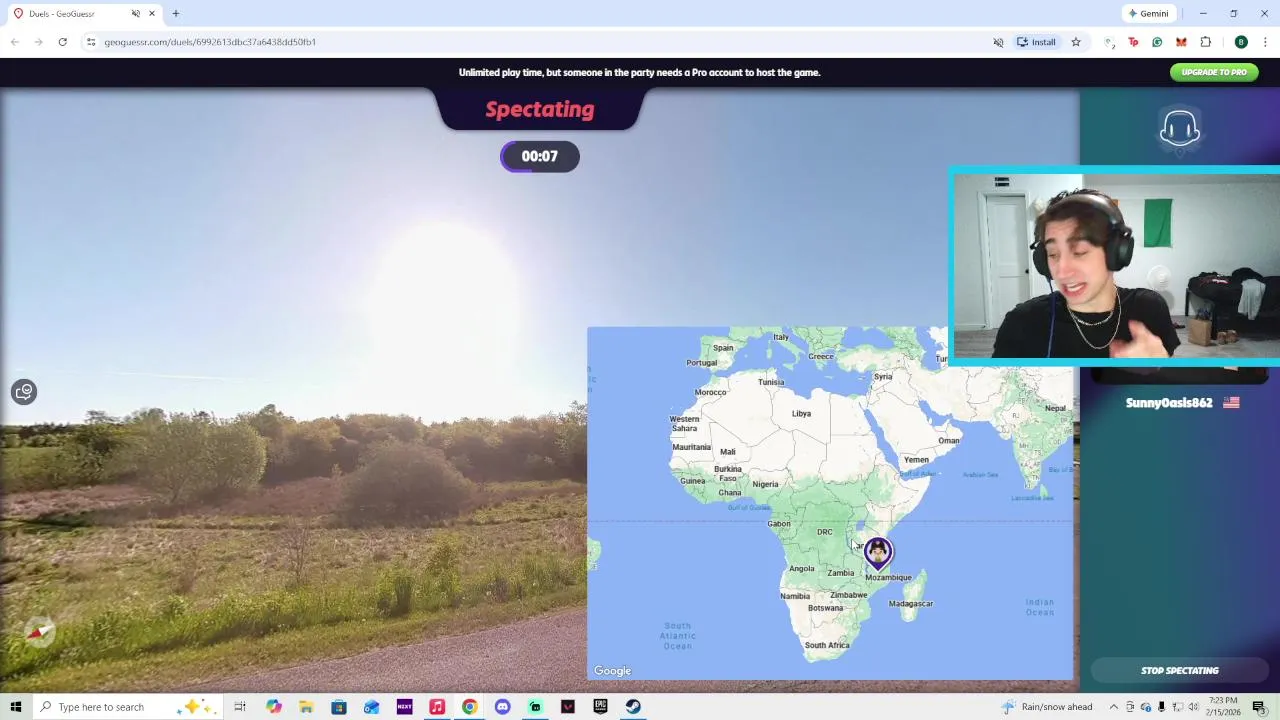The width and height of the screenshot is (1280, 720).
Task: Open Task View on the taskbar
Action: pos(240,707)
